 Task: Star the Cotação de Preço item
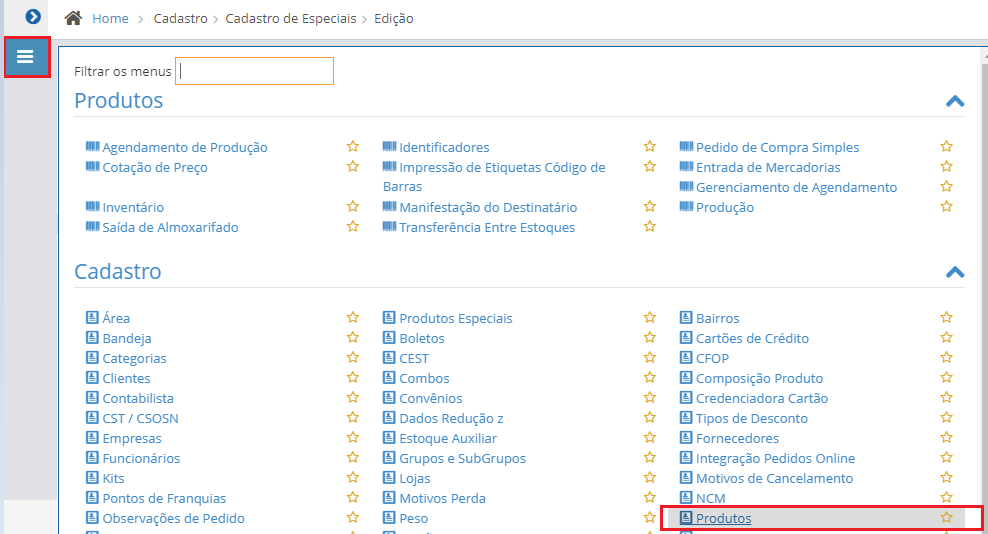[353, 166]
